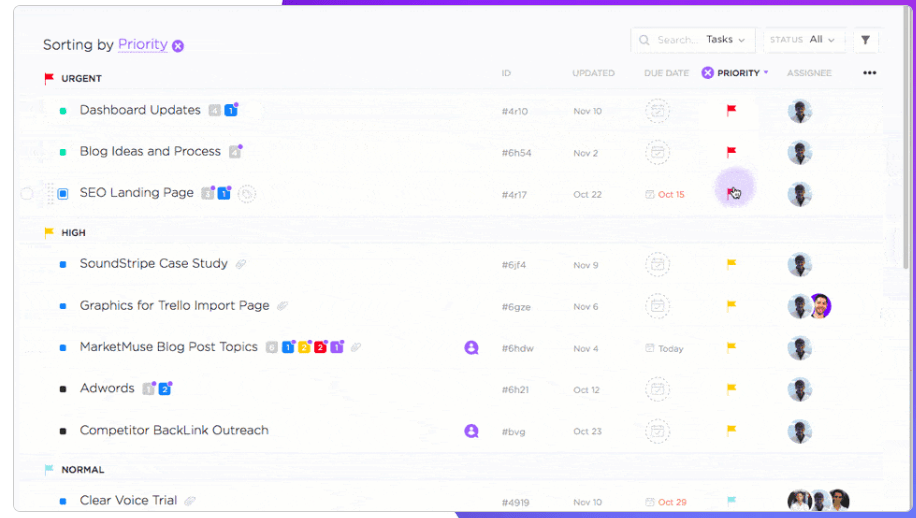Sort by the DUE DATE column header
This screenshot has height=518, width=916.
click(667, 73)
